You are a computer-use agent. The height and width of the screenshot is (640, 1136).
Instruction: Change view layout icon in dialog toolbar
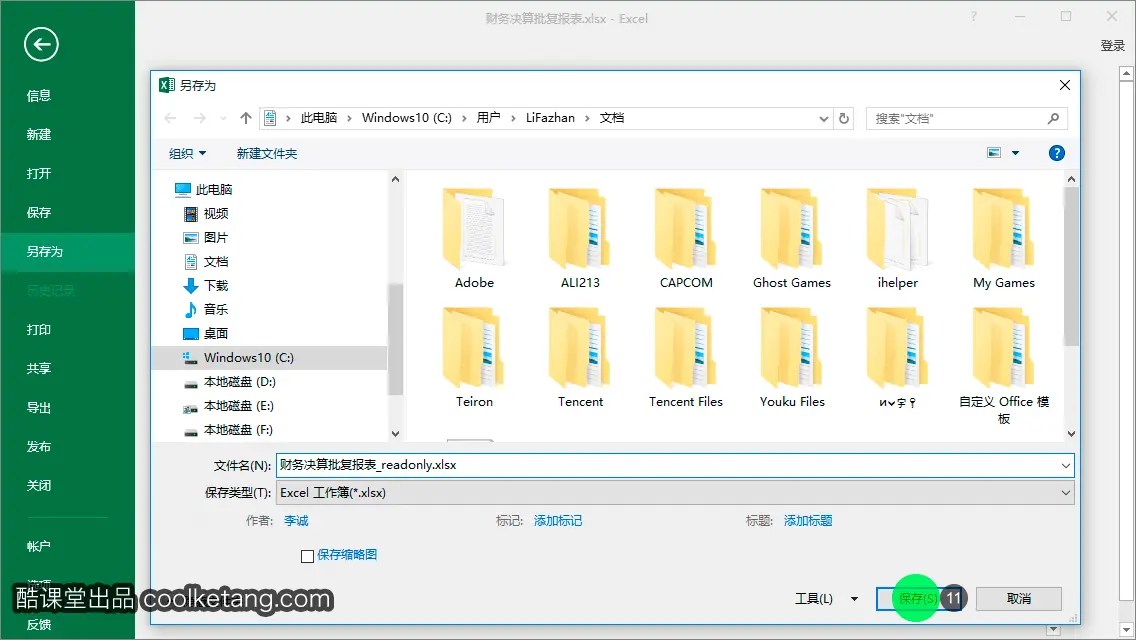pos(994,153)
